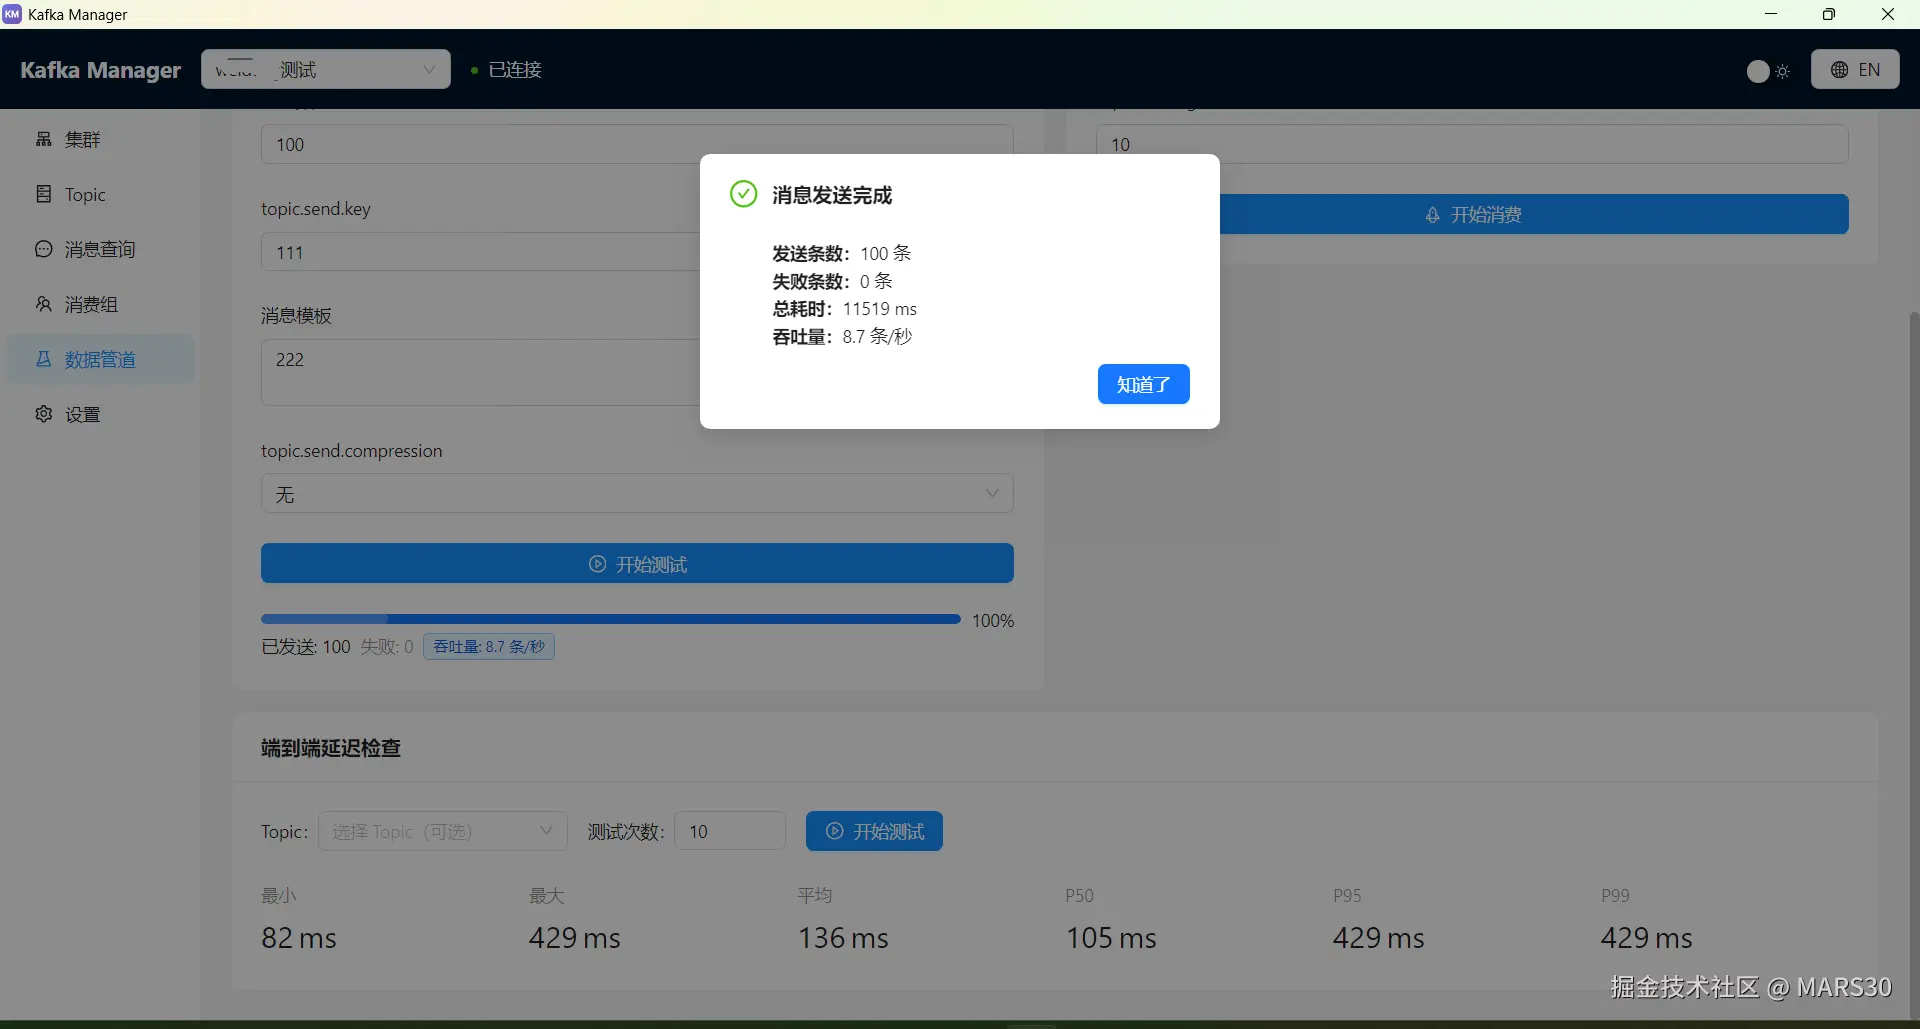Image resolution: width=1920 pixels, height=1029 pixels.
Task: Click the 已发送: 100 counter
Action: (306, 647)
